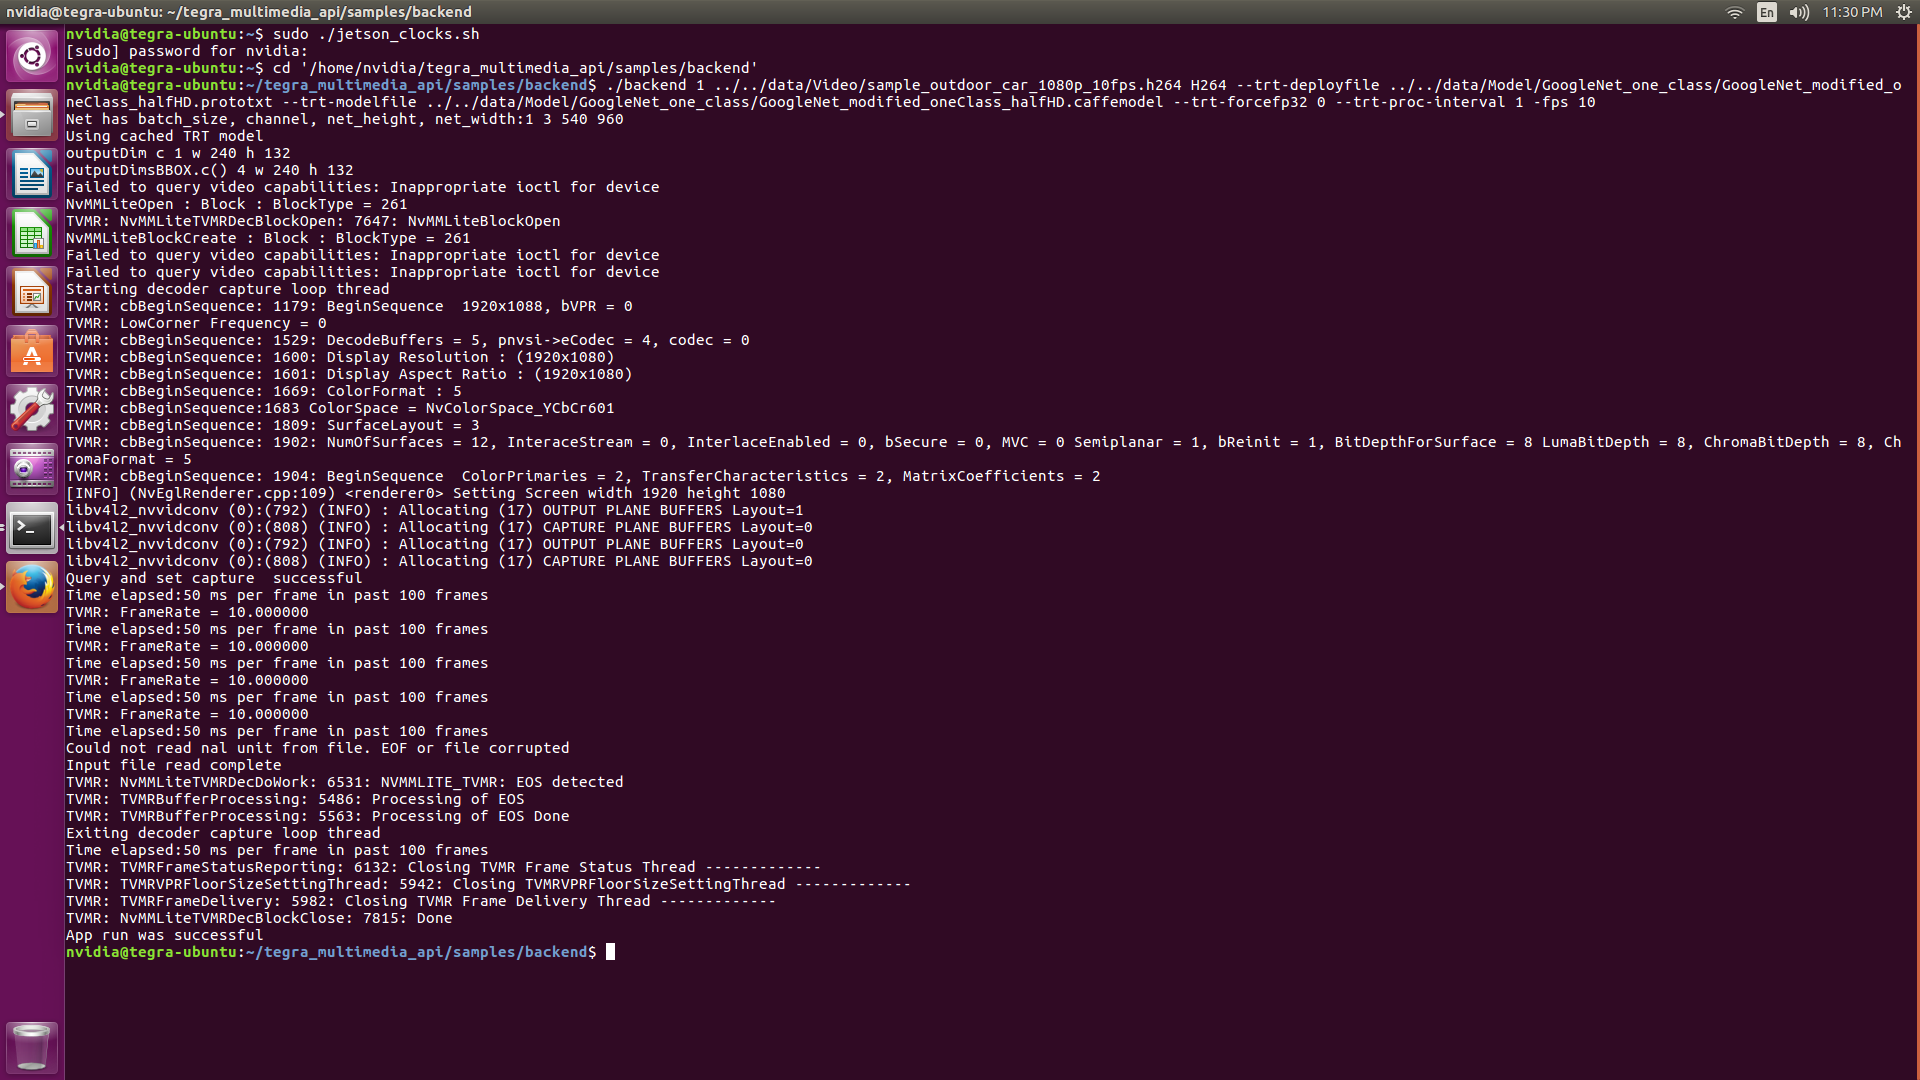The image size is (1920, 1080).
Task: Open the sound volume indicator menu
Action: click(x=1799, y=12)
